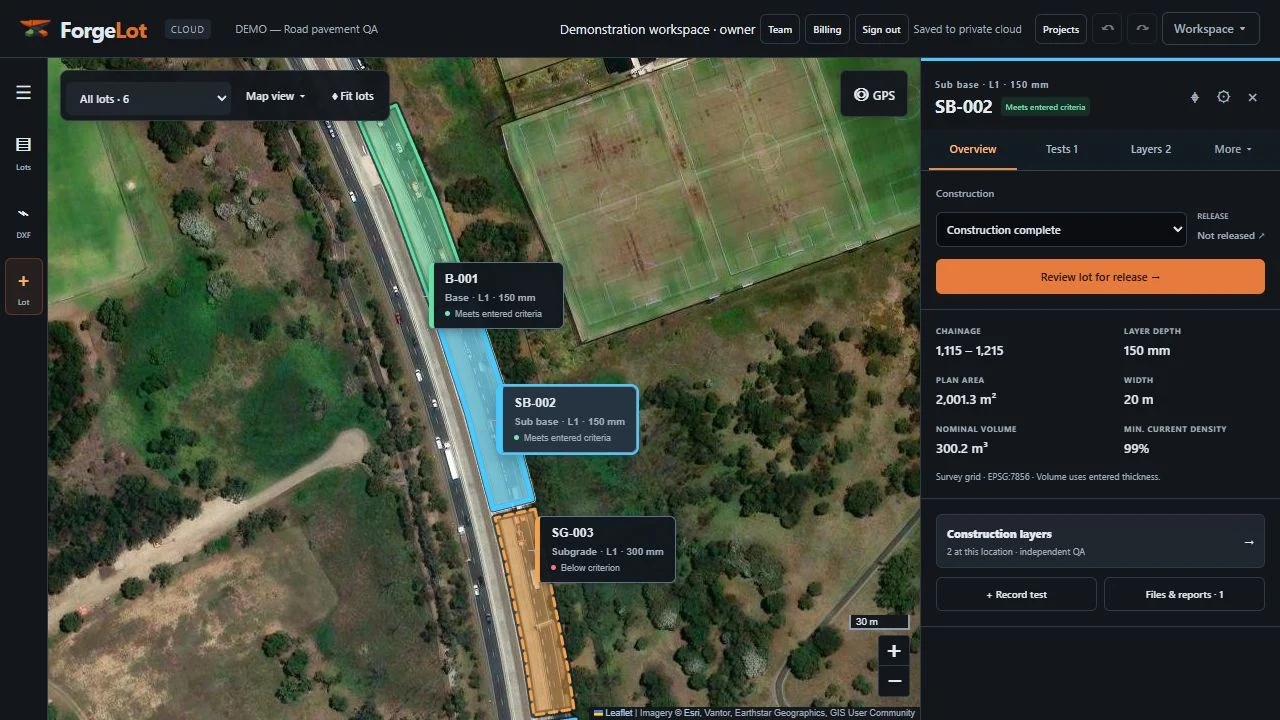Switch to the Layers 2 tab
The image size is (1280, 720).
click(x=1150, y=149)
